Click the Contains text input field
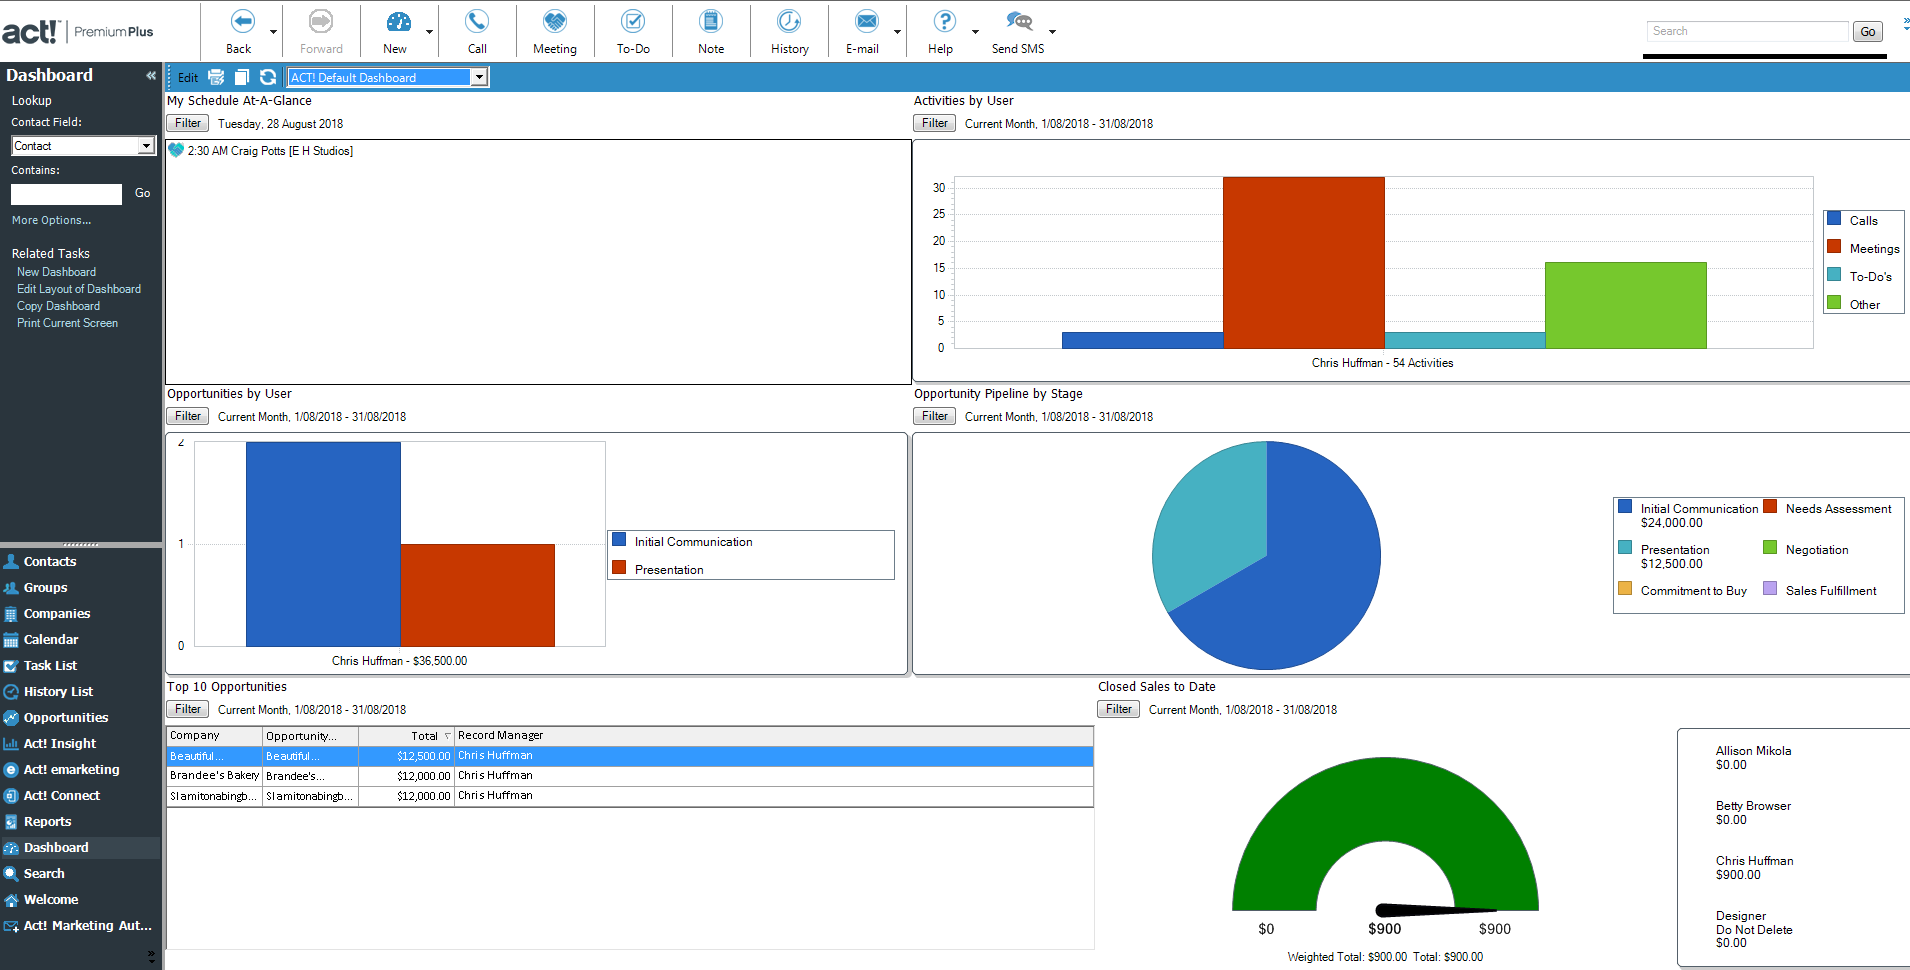The image size is (1910, 970). [66, 194]
